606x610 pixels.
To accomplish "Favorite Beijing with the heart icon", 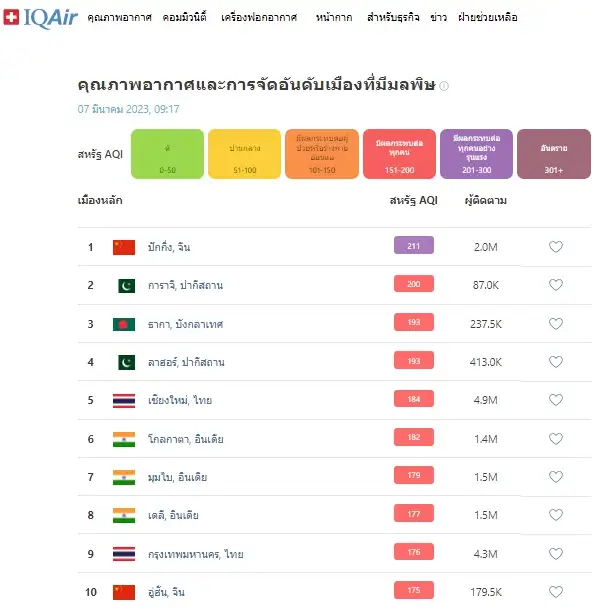I will click(x=556, y=247).
